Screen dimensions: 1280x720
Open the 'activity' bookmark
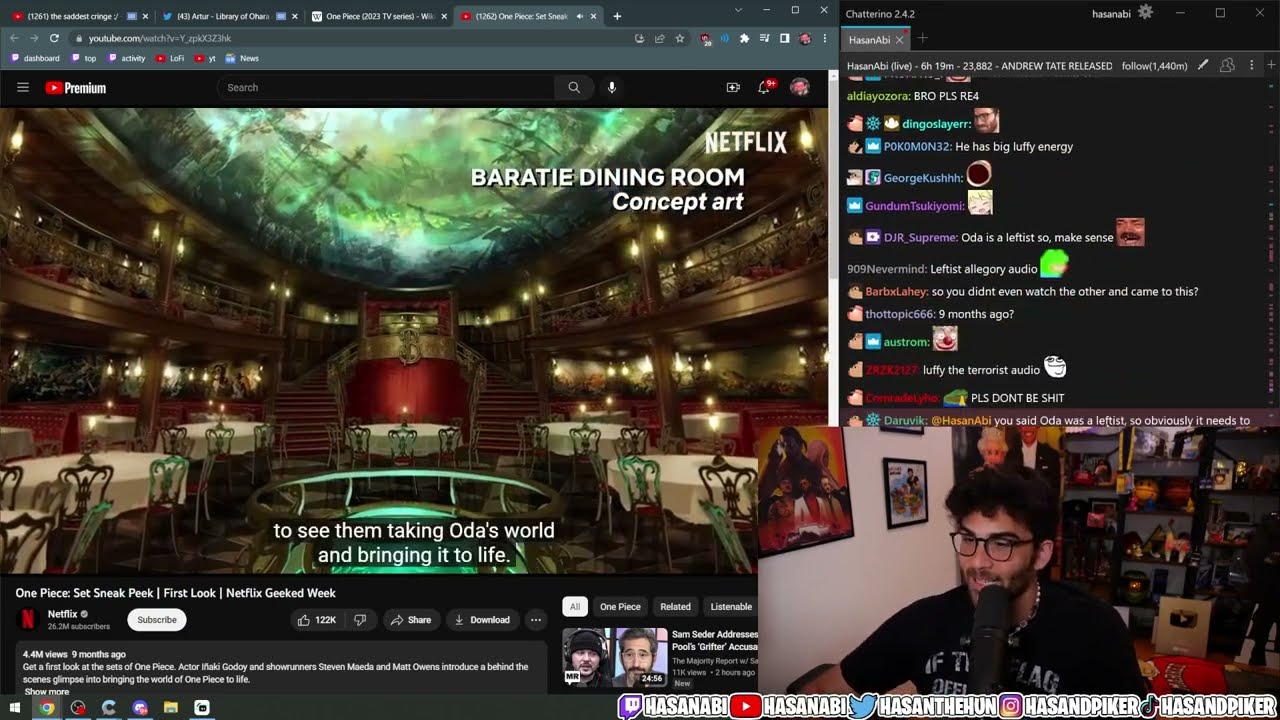pyautogui.click(x=127, y=58)
